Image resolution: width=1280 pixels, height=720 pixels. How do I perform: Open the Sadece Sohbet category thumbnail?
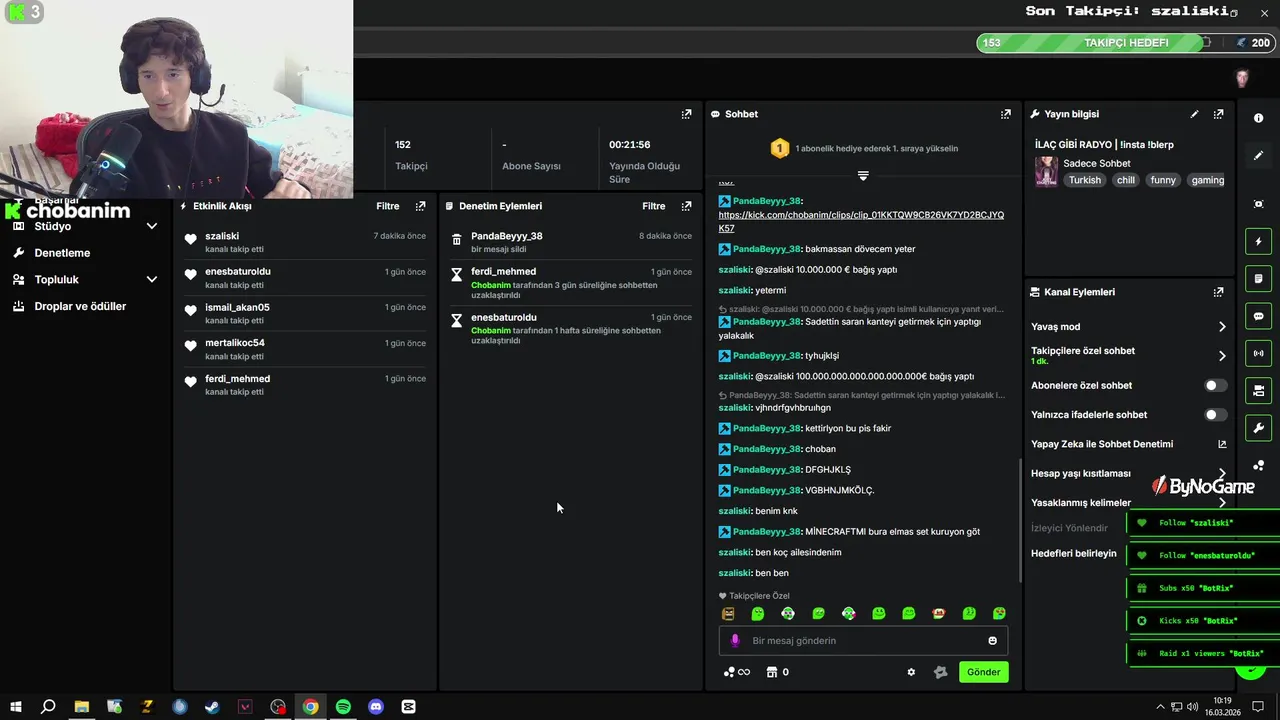coord(1046,171)
